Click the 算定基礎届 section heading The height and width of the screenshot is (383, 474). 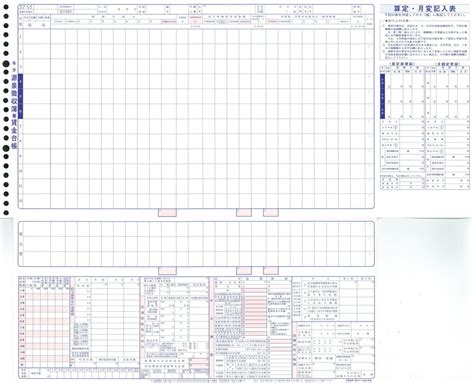click(x=402, y=64)
